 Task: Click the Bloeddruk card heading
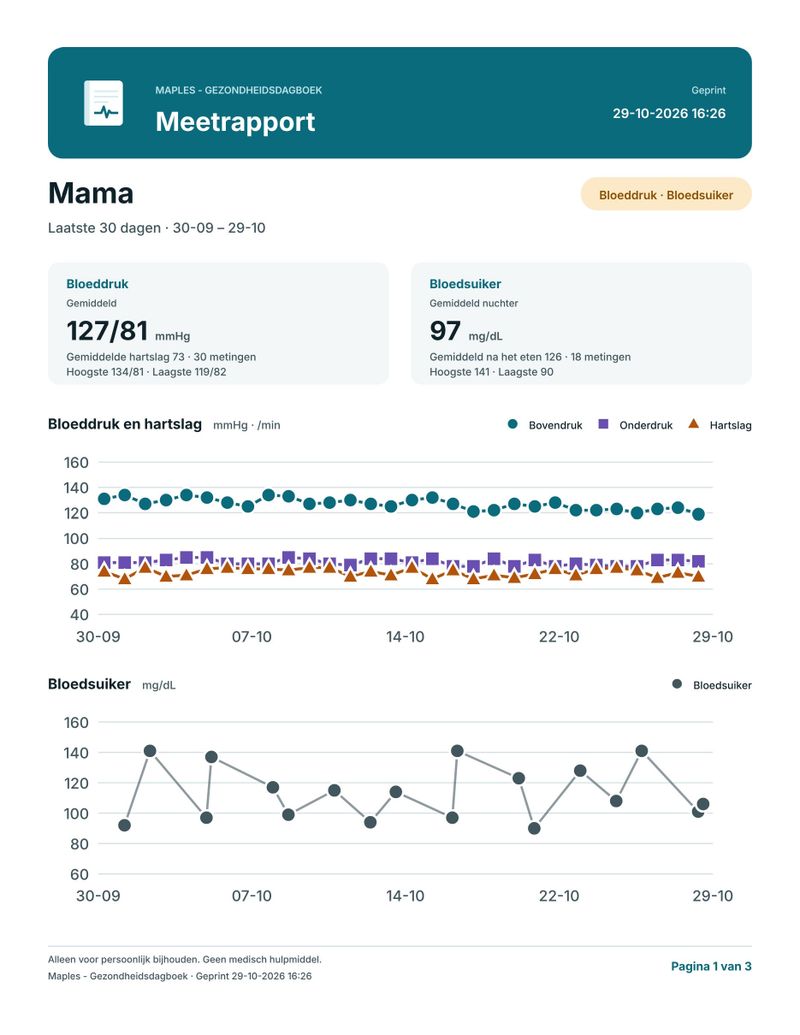point(97,284)
